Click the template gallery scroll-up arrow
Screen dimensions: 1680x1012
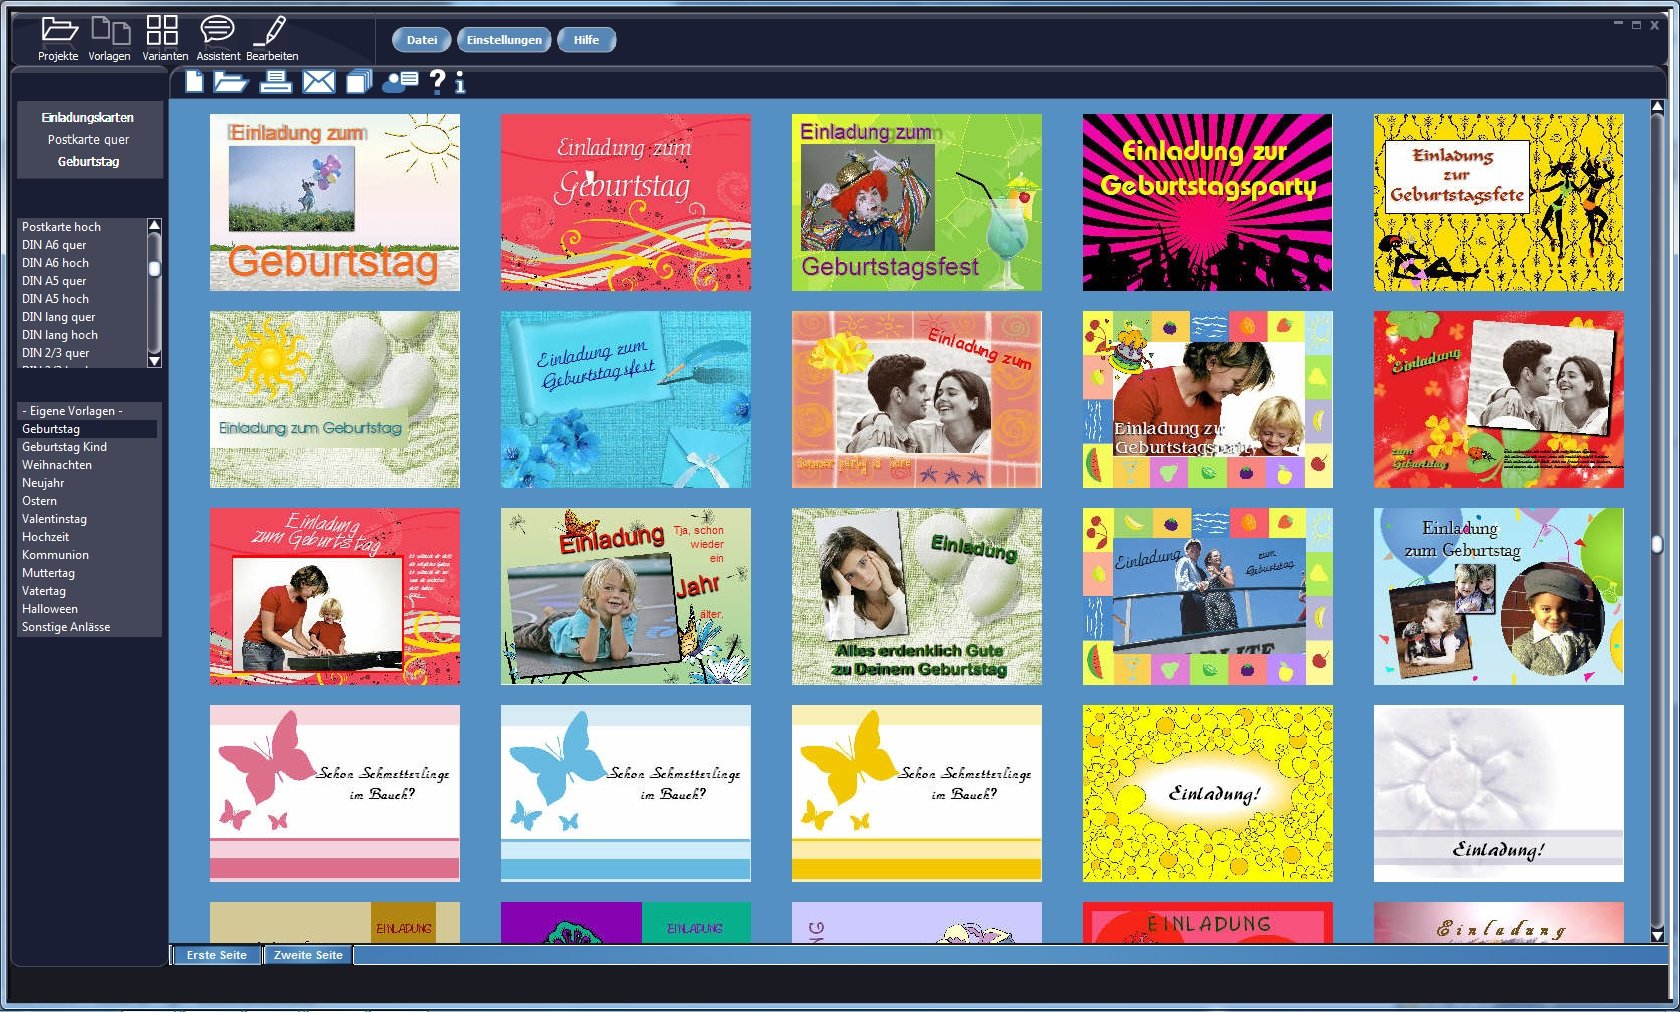1657,106
